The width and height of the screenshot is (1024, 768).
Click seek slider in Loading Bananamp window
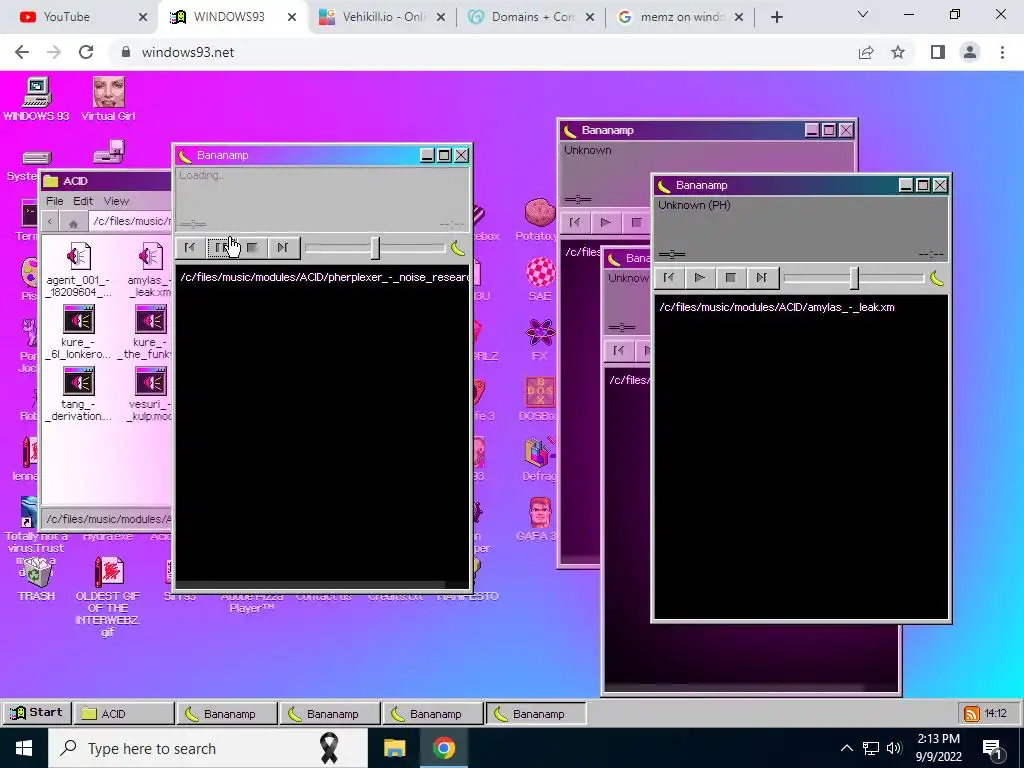[376, 248]
